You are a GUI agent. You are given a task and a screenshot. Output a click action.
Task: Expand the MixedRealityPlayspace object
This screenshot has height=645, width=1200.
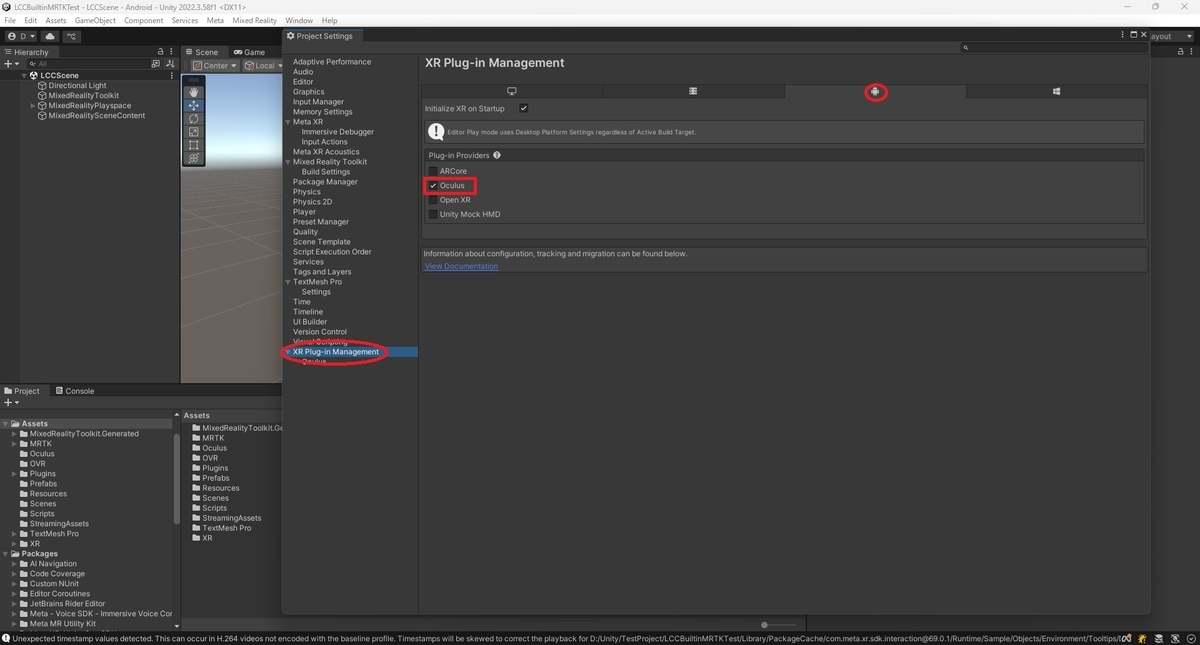pyautogui.click(x=33, y=106)
